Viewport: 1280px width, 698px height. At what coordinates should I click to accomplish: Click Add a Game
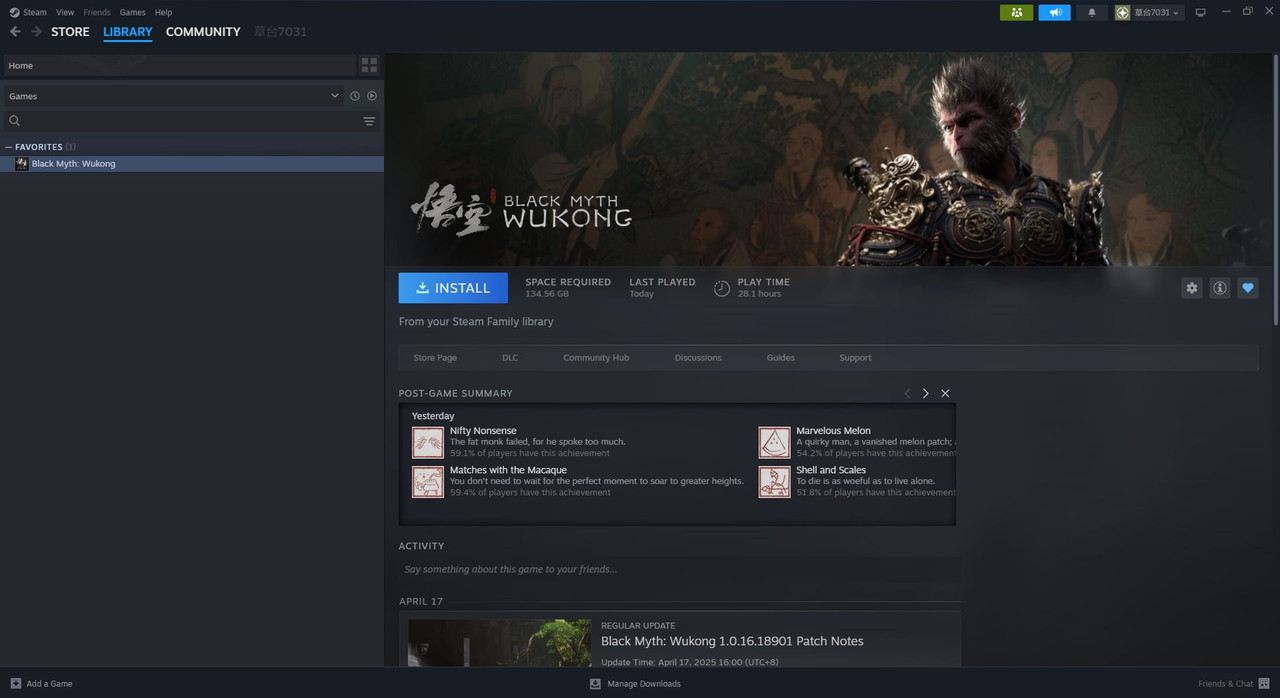pos(41,684)
